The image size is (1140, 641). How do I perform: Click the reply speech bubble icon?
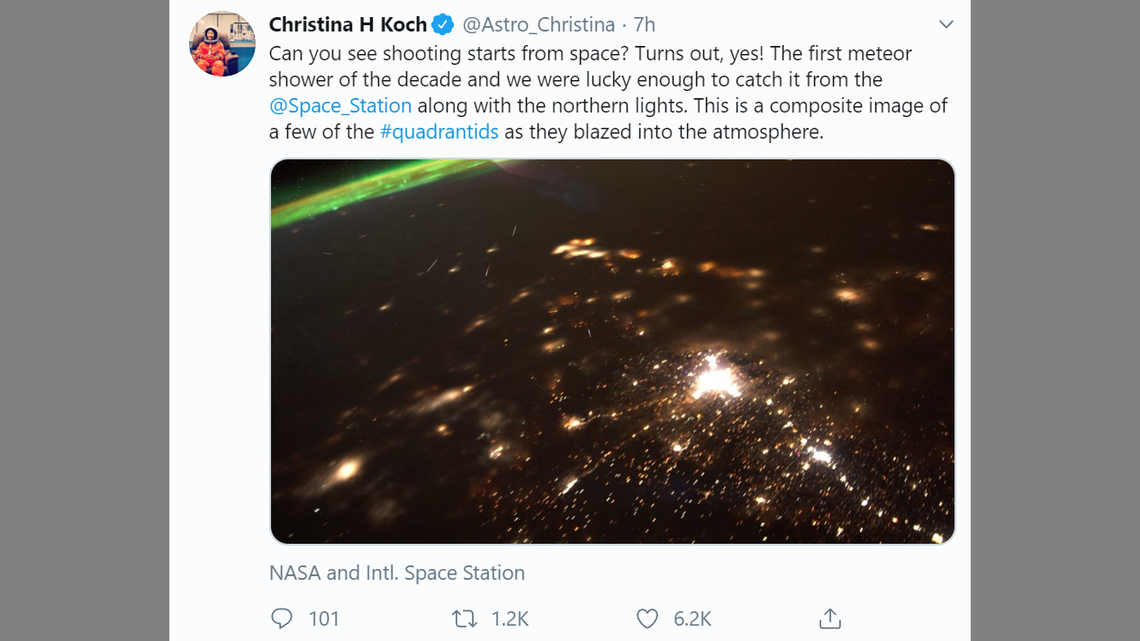(x=282, y=619)
